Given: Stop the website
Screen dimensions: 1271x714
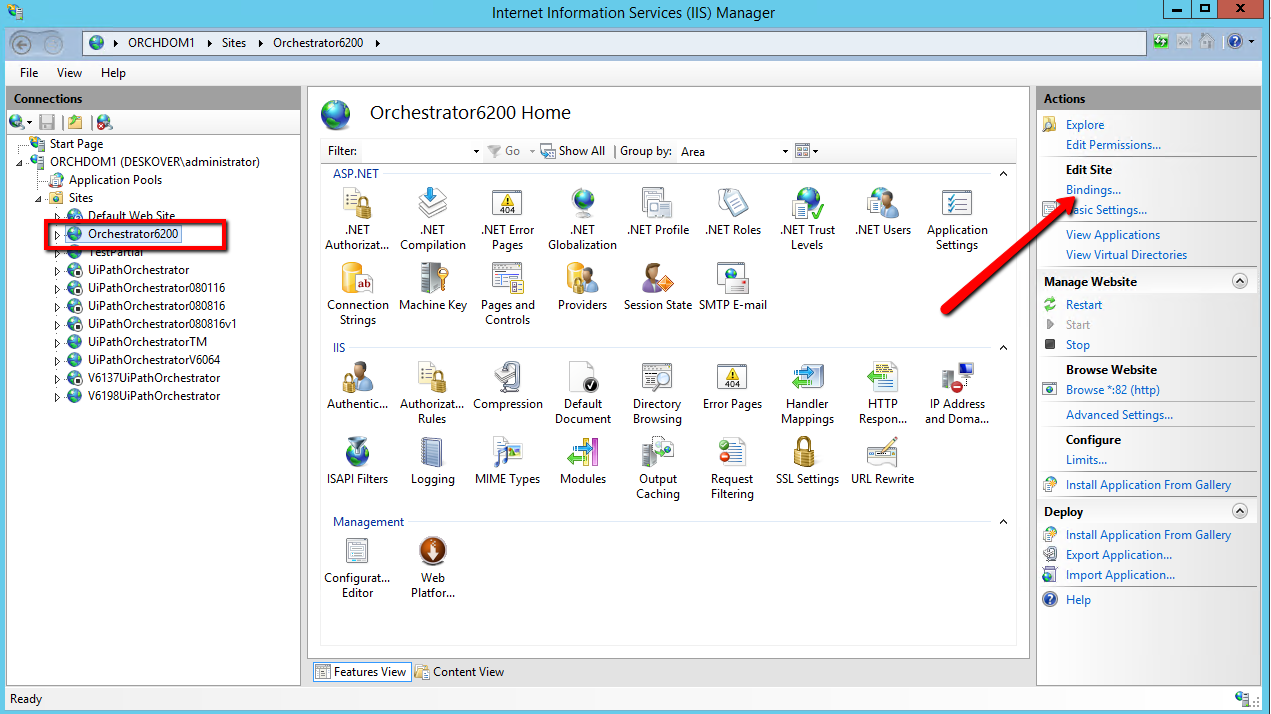Looking at the screenshot, I should 1077,345.
